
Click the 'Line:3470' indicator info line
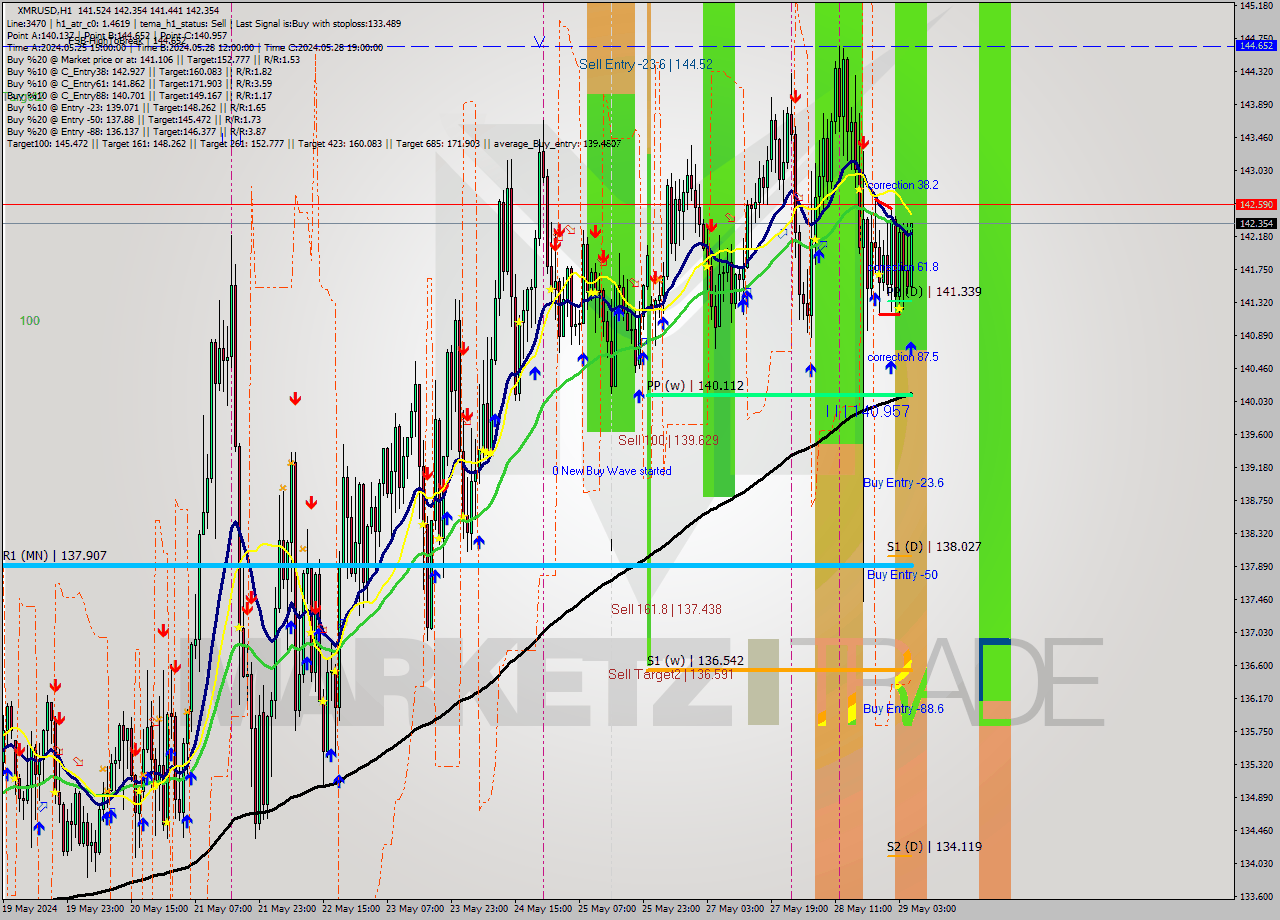204,23
